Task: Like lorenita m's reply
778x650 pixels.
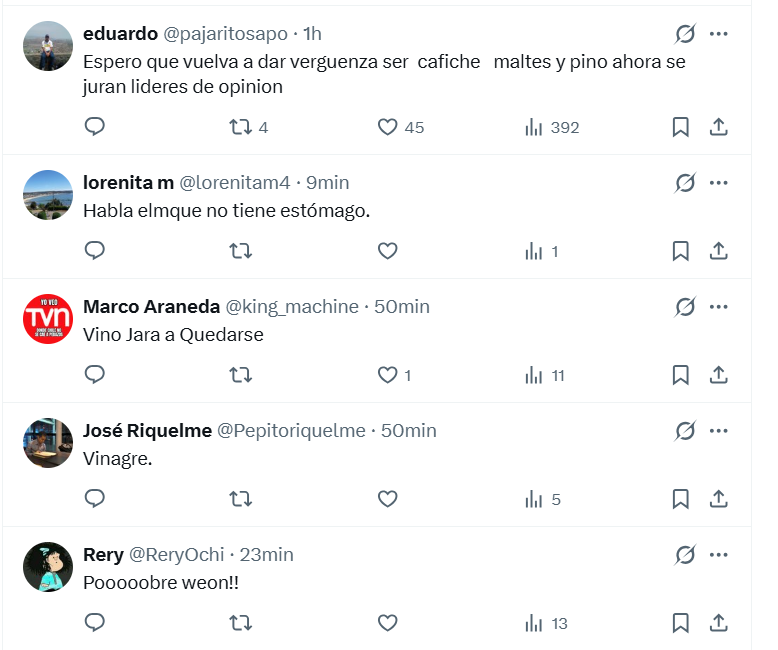Action: pyautogui.click(x=388, y=251)
